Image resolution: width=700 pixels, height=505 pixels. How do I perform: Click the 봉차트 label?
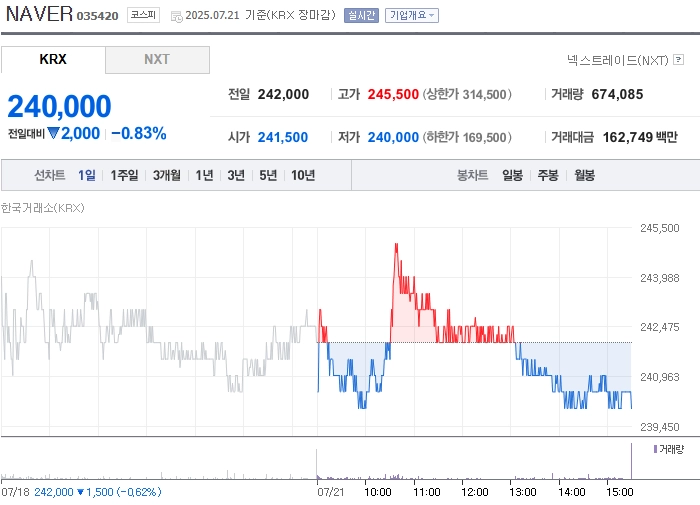pyautogui.click(x=472, y=175)
